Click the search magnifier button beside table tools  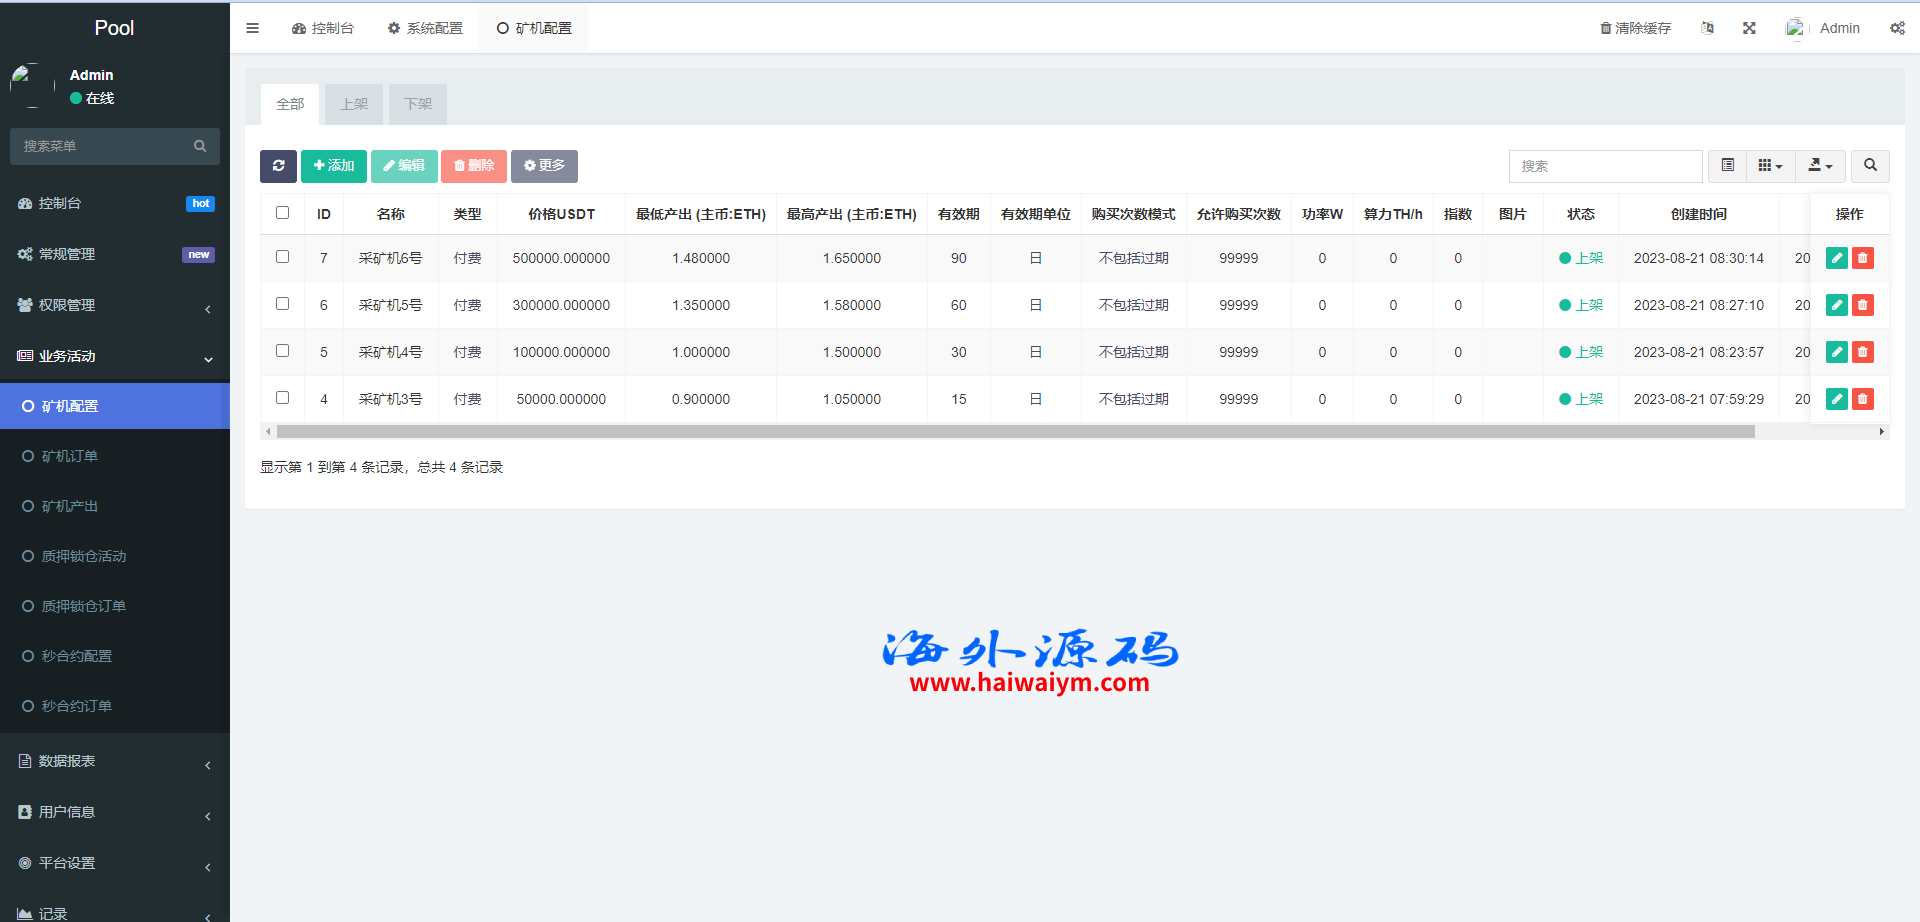pos(1870,166)
